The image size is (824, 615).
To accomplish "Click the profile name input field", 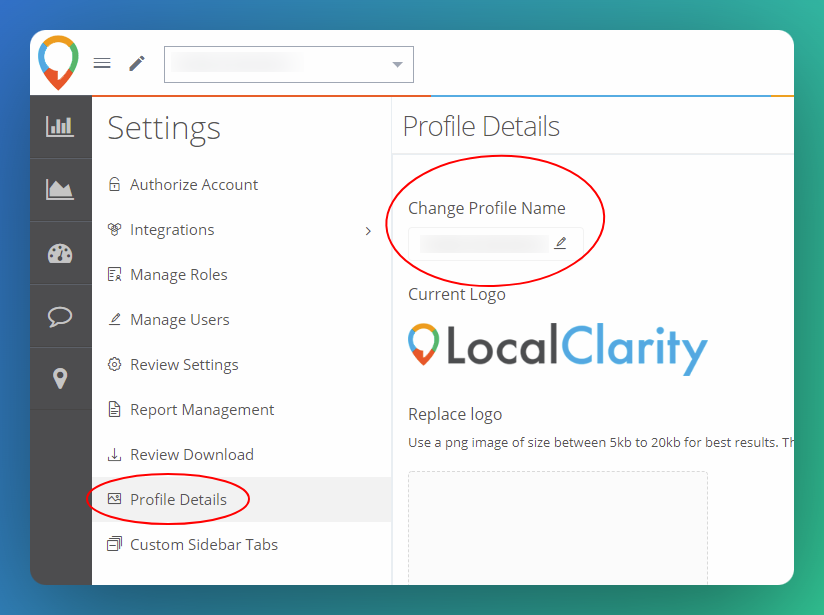I will tap(496, 244).
